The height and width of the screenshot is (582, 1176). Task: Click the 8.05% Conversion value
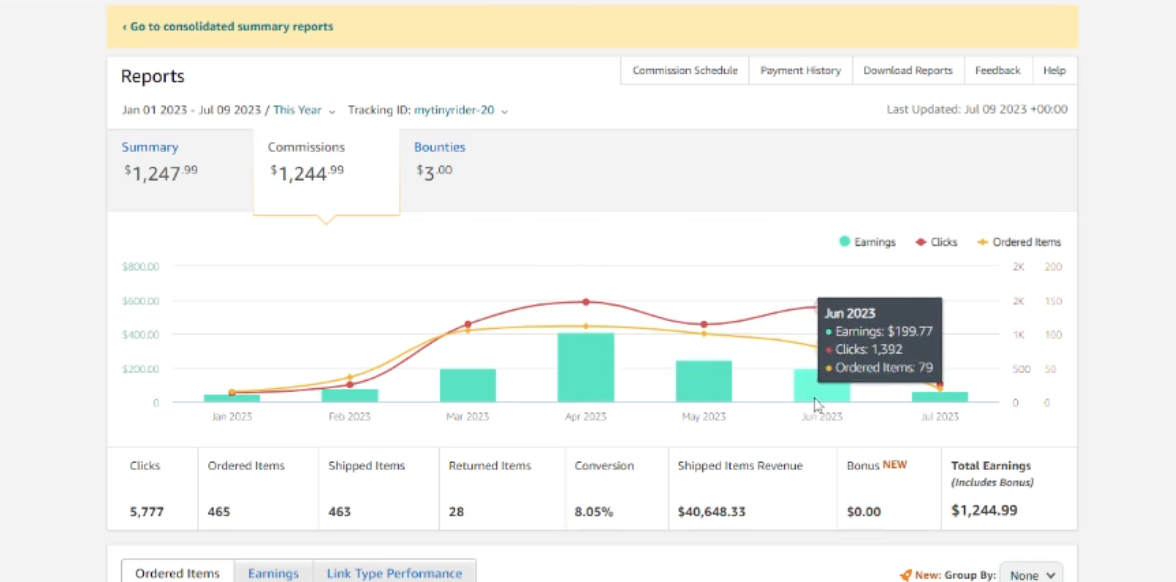[594, 512]
